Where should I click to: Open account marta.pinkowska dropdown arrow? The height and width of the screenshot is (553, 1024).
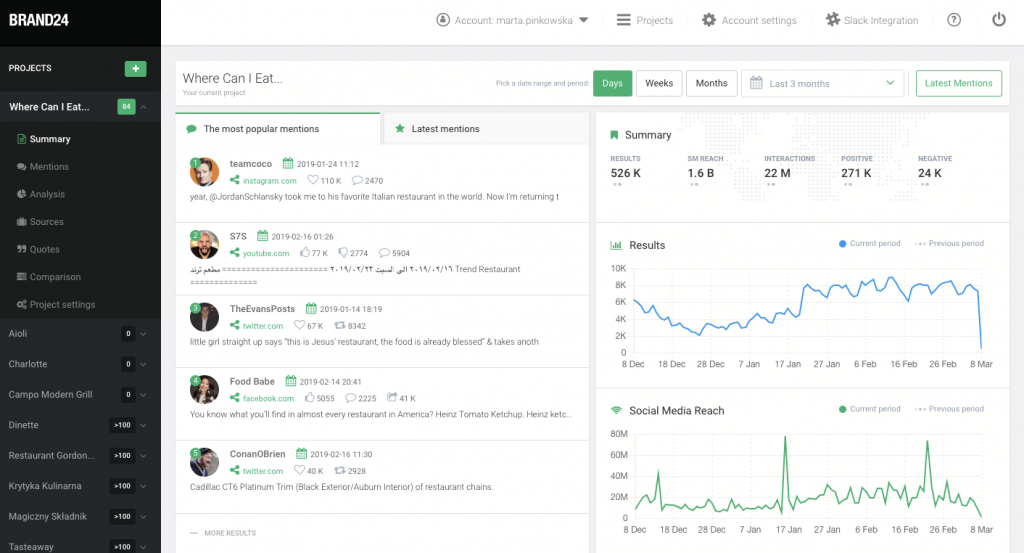pos(584,20)
